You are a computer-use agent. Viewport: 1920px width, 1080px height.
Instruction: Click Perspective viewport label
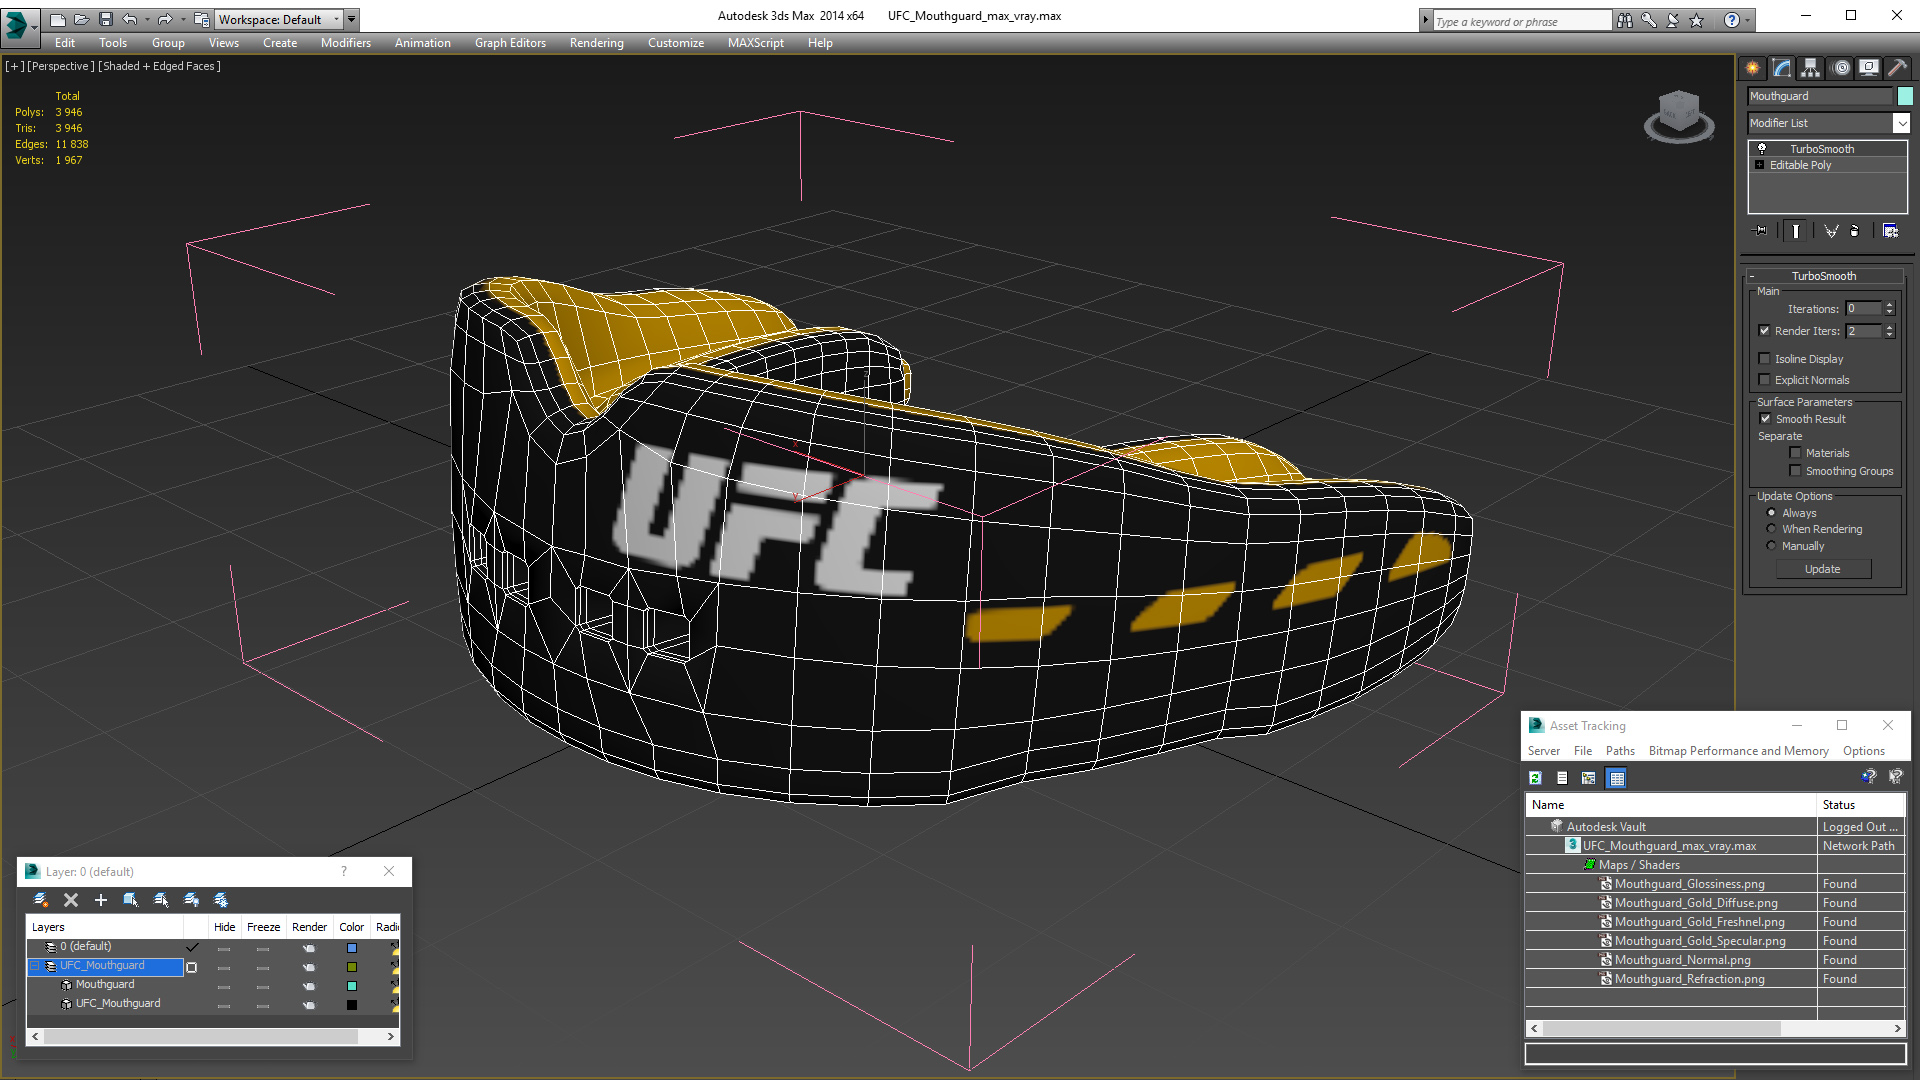(x=60, y=66)
